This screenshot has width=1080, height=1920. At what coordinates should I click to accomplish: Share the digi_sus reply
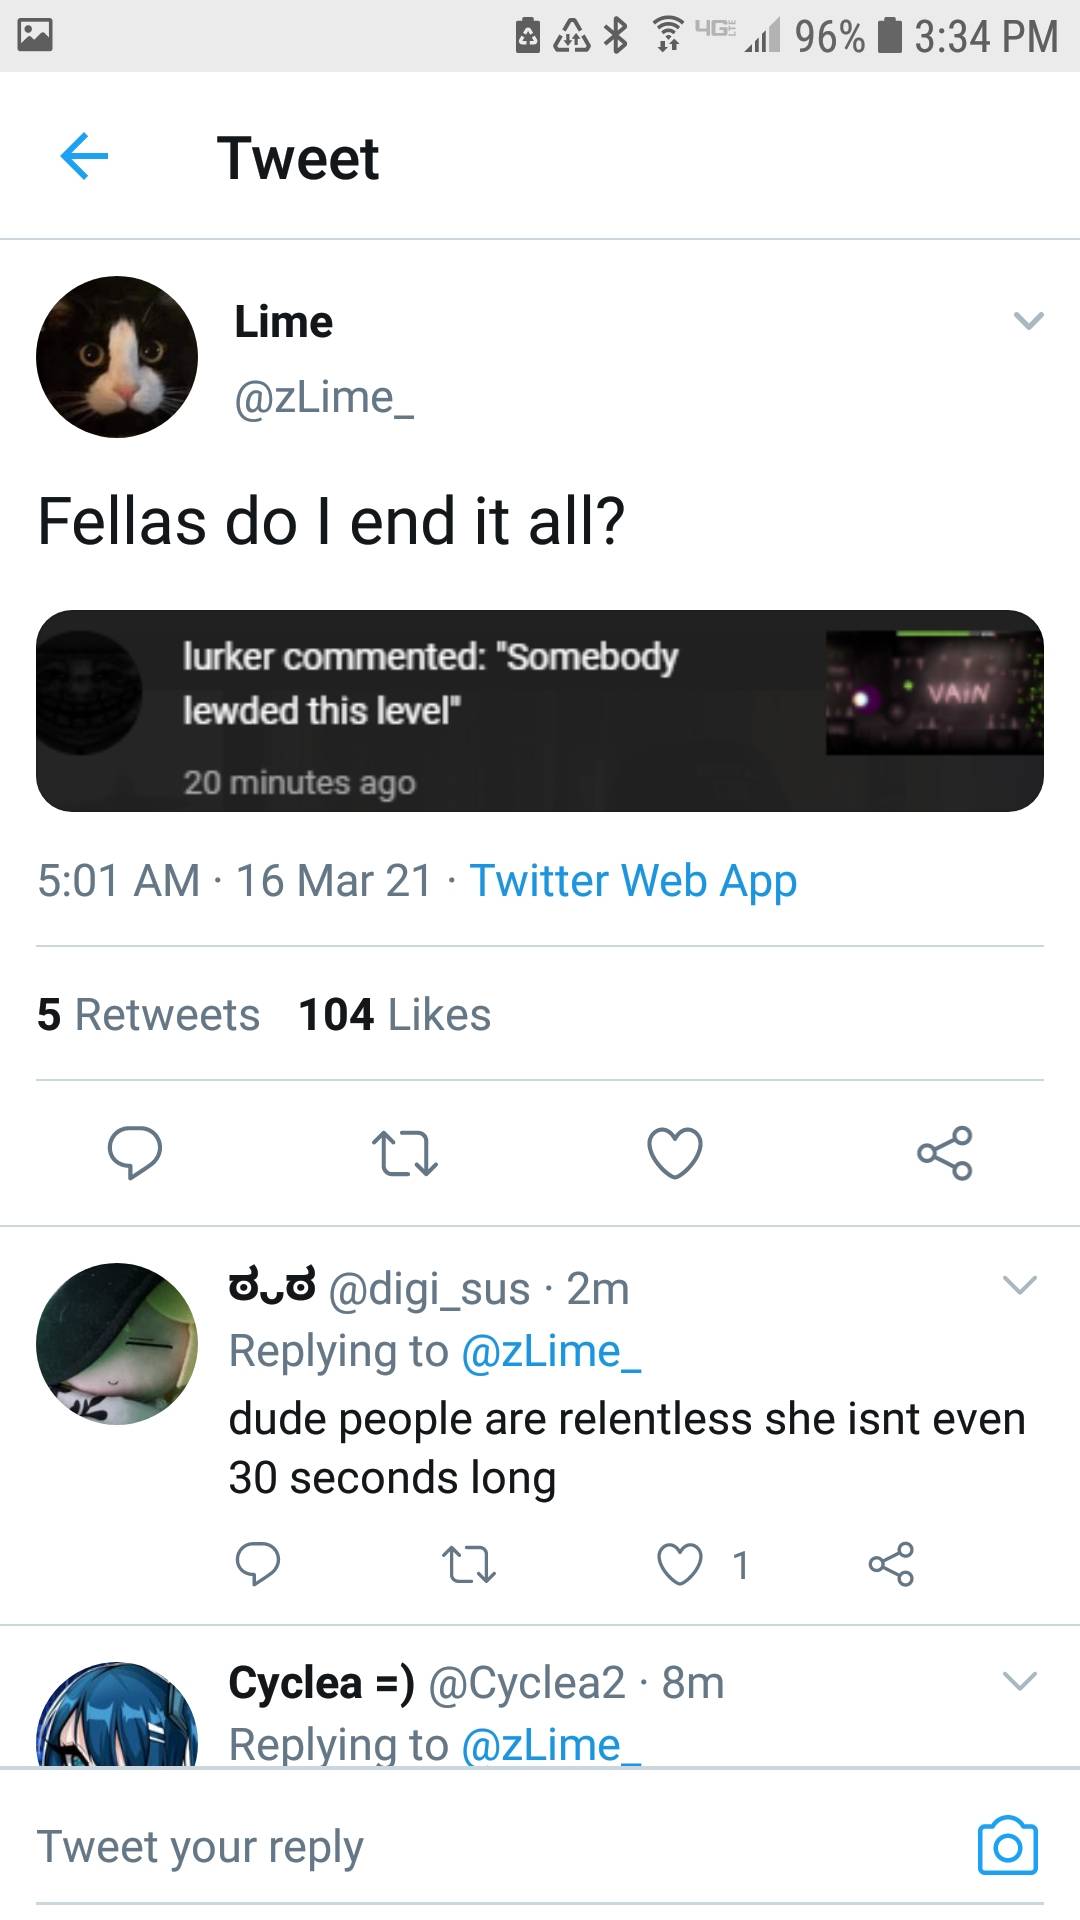(891, 1564)
